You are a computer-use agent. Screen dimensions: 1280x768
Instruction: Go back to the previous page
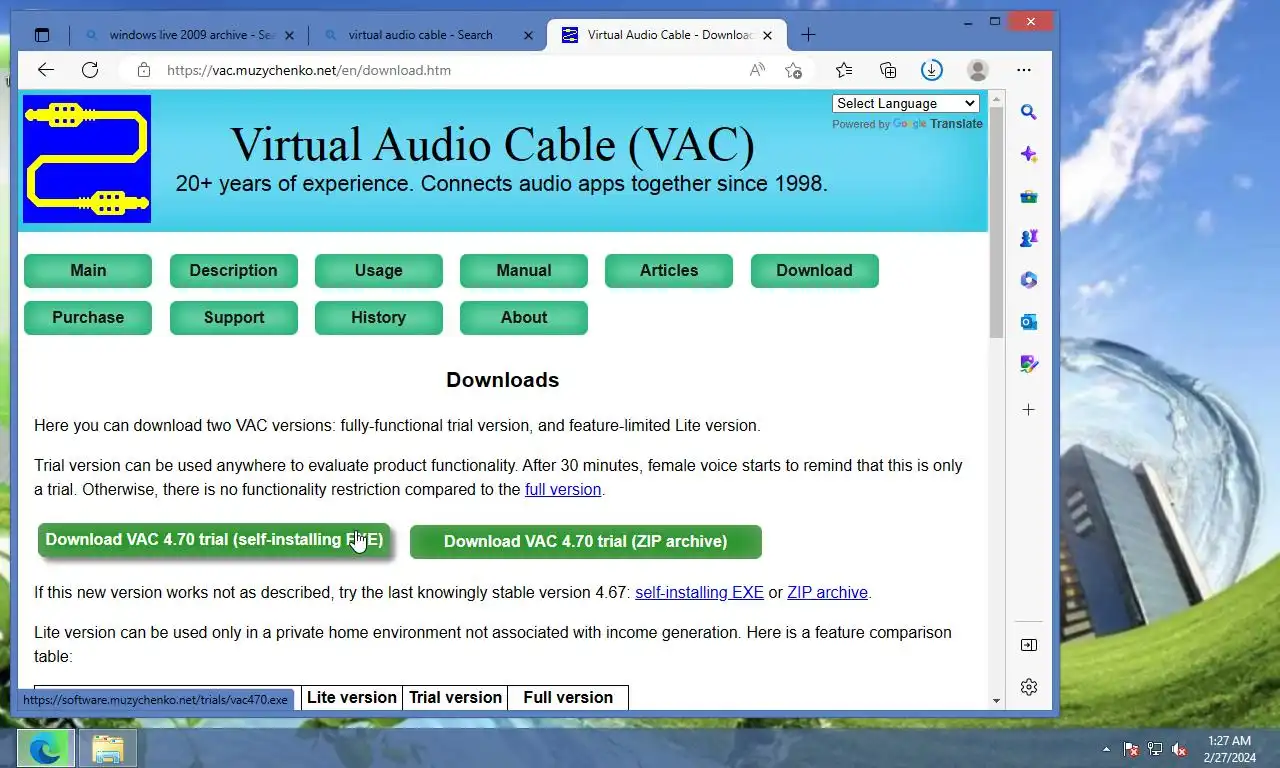coord(46,70)
